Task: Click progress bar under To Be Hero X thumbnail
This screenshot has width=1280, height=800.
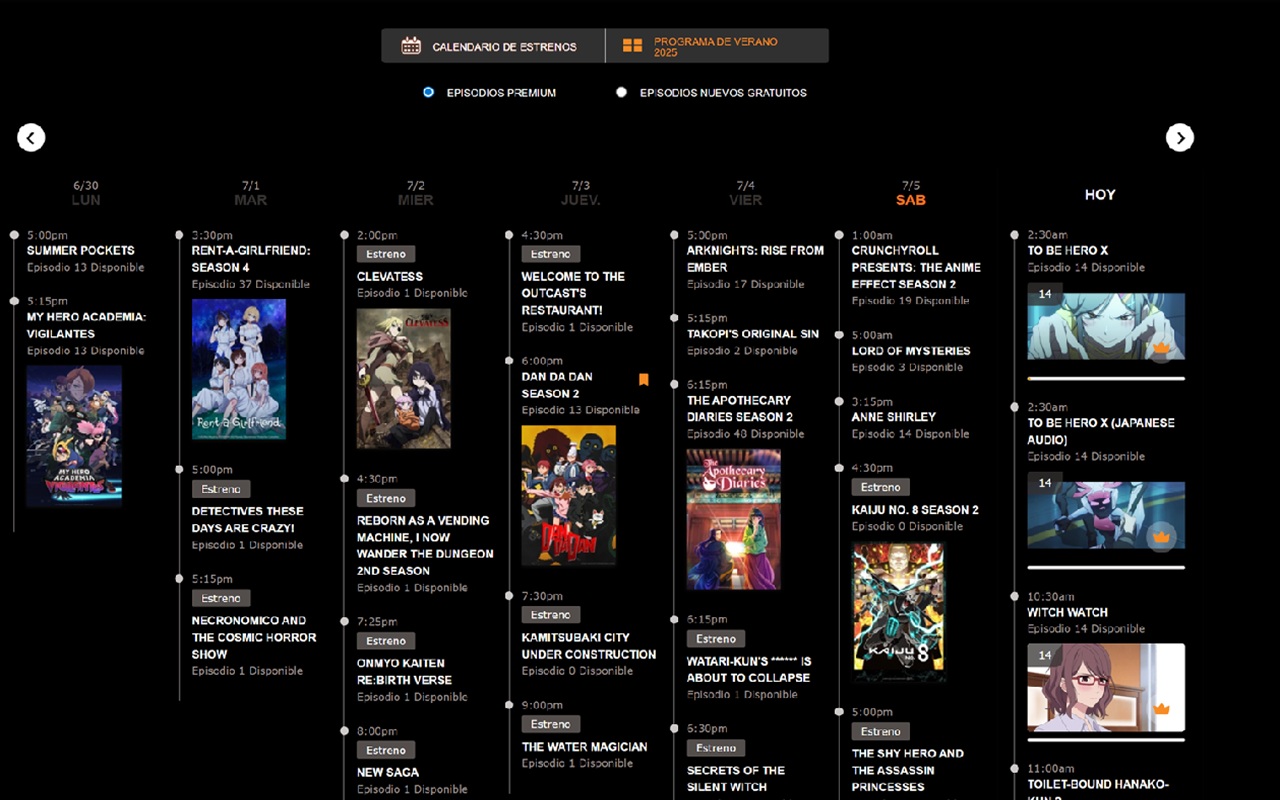Action: (1106, 378)
